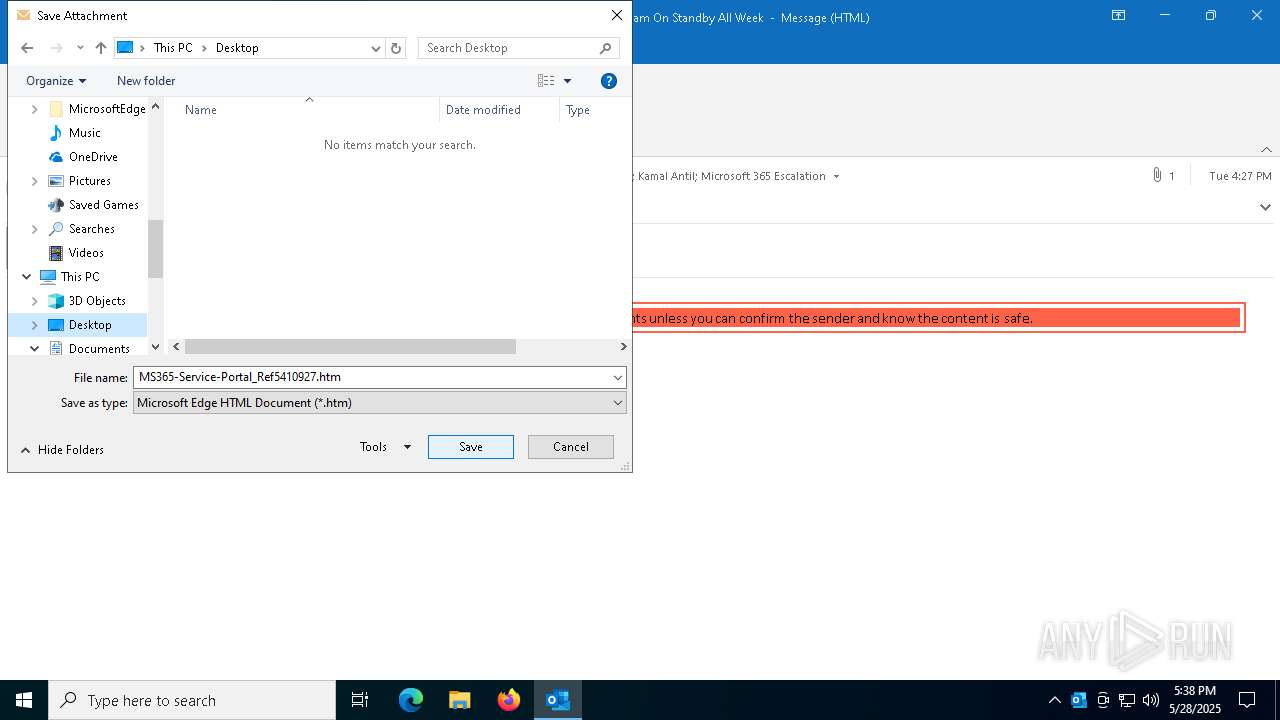Viewport: 1280px width, 720px height.
Task: Change the view layout icon
Action: [546, 81]
